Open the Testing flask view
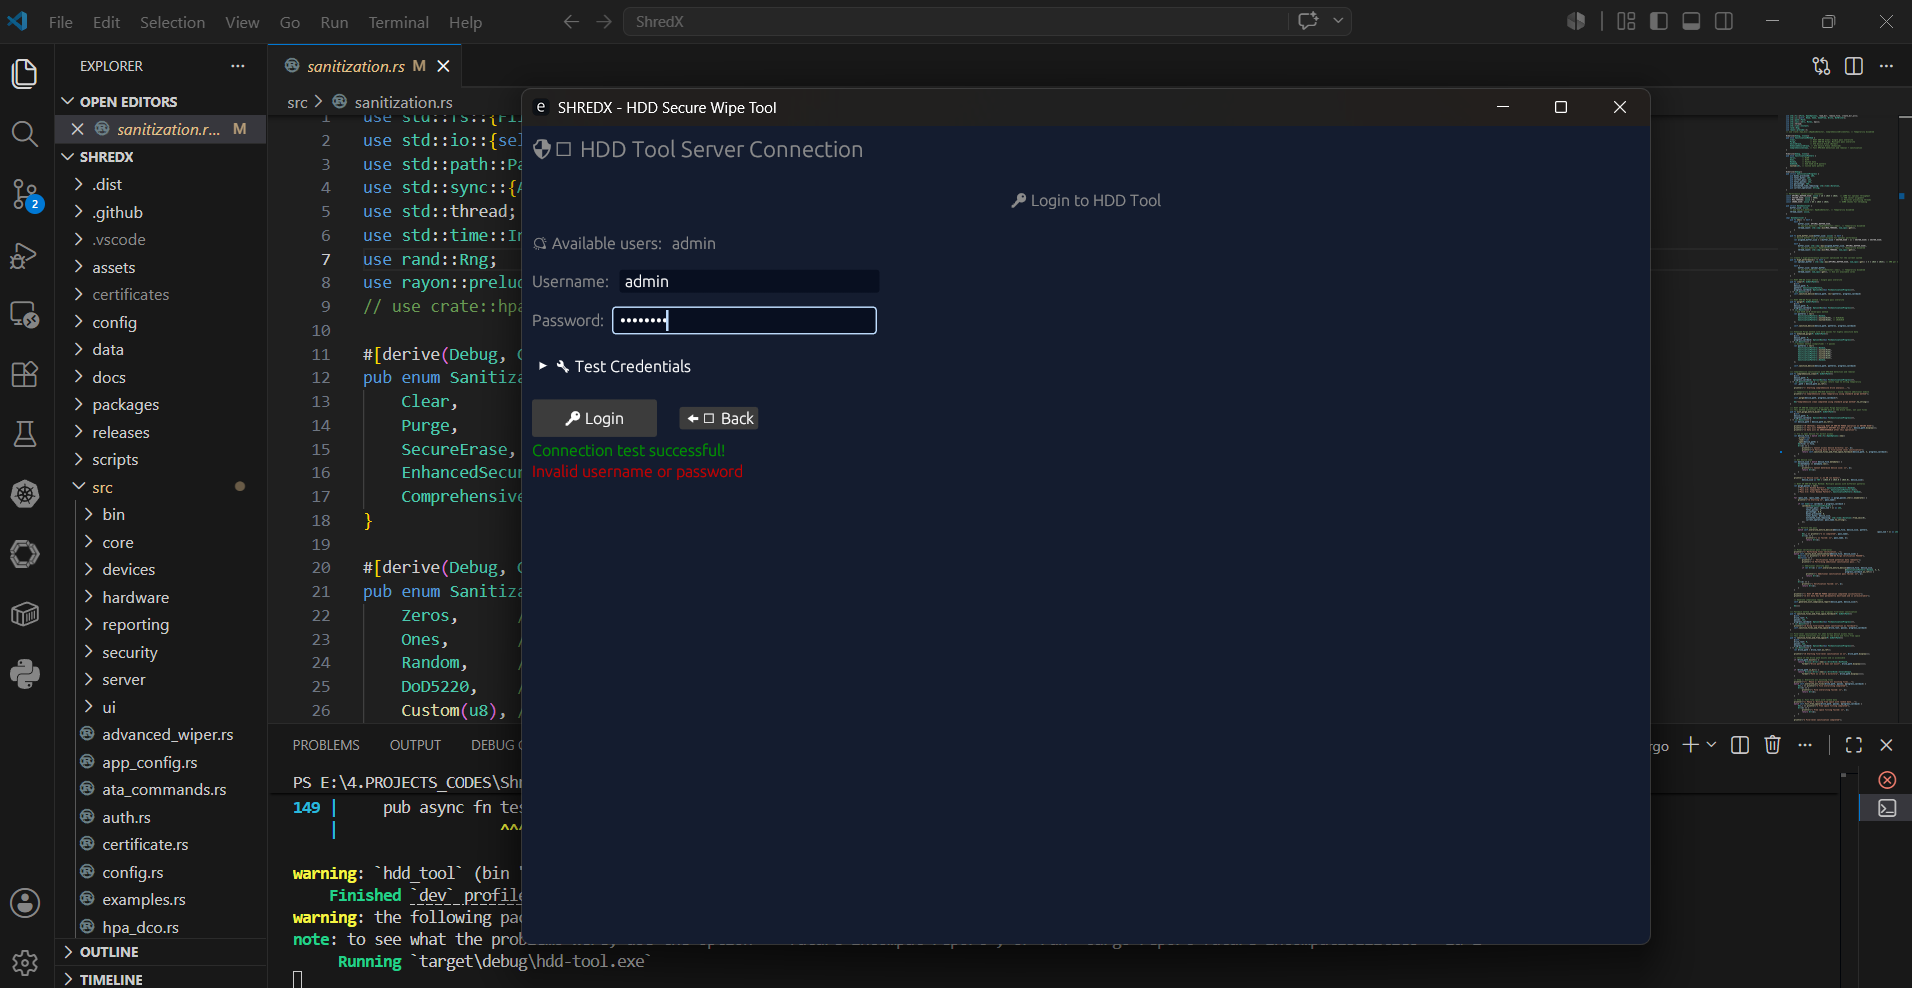Viewport: 1912px width, 988px height. [x=25, y=434]
